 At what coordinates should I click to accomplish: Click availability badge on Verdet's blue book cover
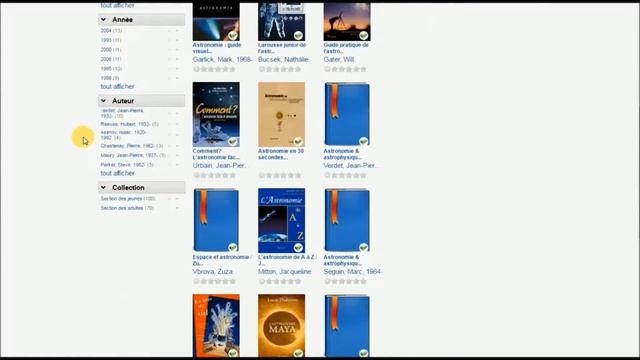pos(363,142)
